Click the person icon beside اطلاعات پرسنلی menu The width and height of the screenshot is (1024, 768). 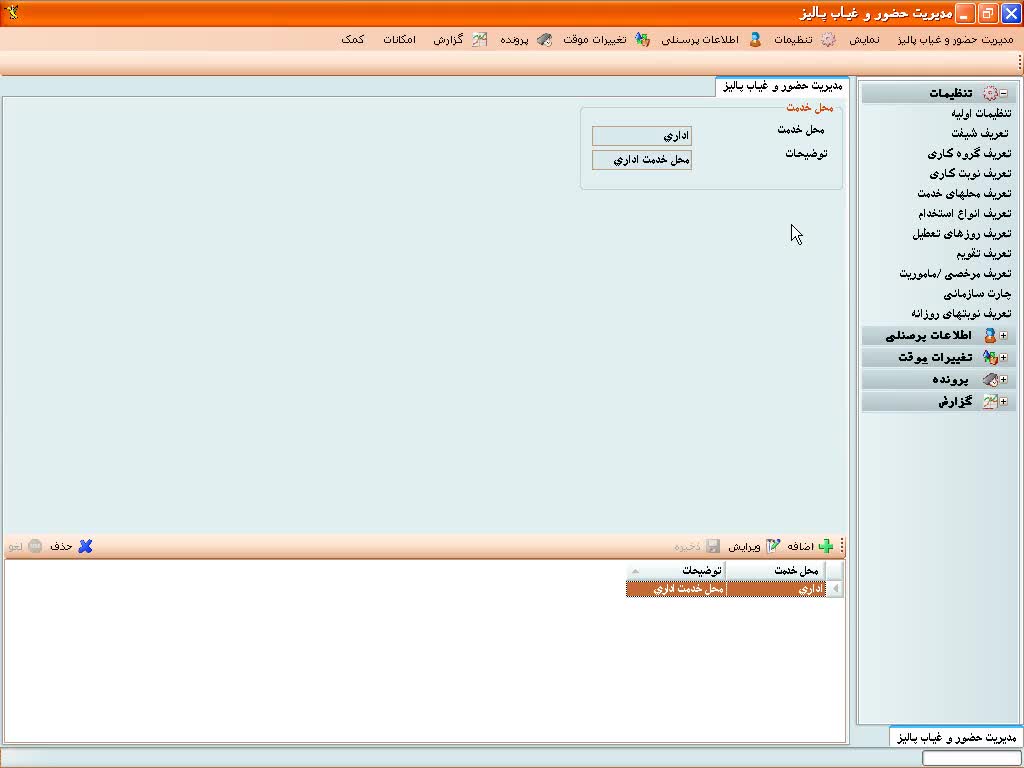click(x=755, y=40)
